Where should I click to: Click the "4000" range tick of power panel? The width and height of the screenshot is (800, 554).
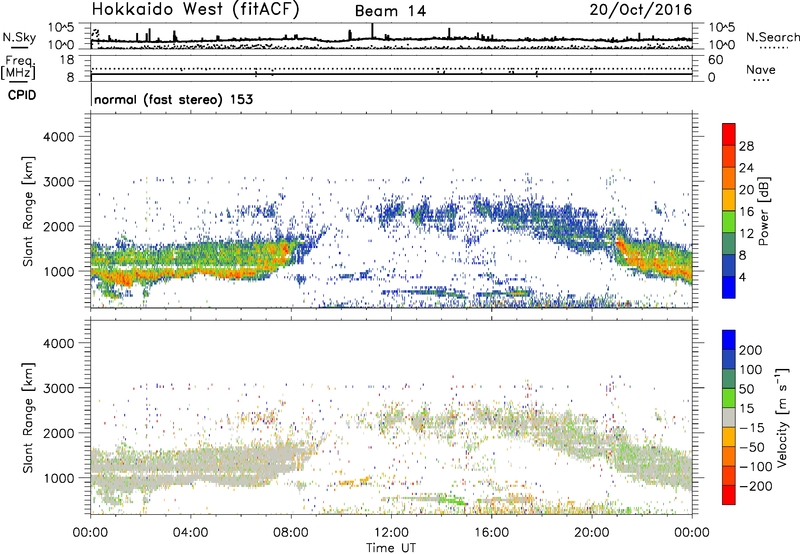(59, 137)
